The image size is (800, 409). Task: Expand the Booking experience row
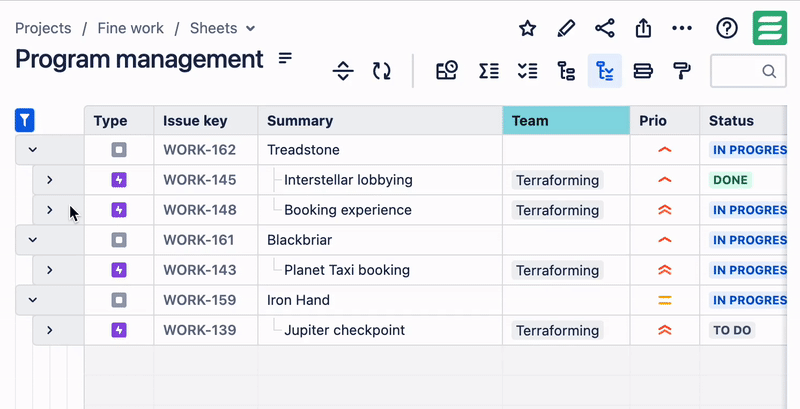tap(49, 210)
